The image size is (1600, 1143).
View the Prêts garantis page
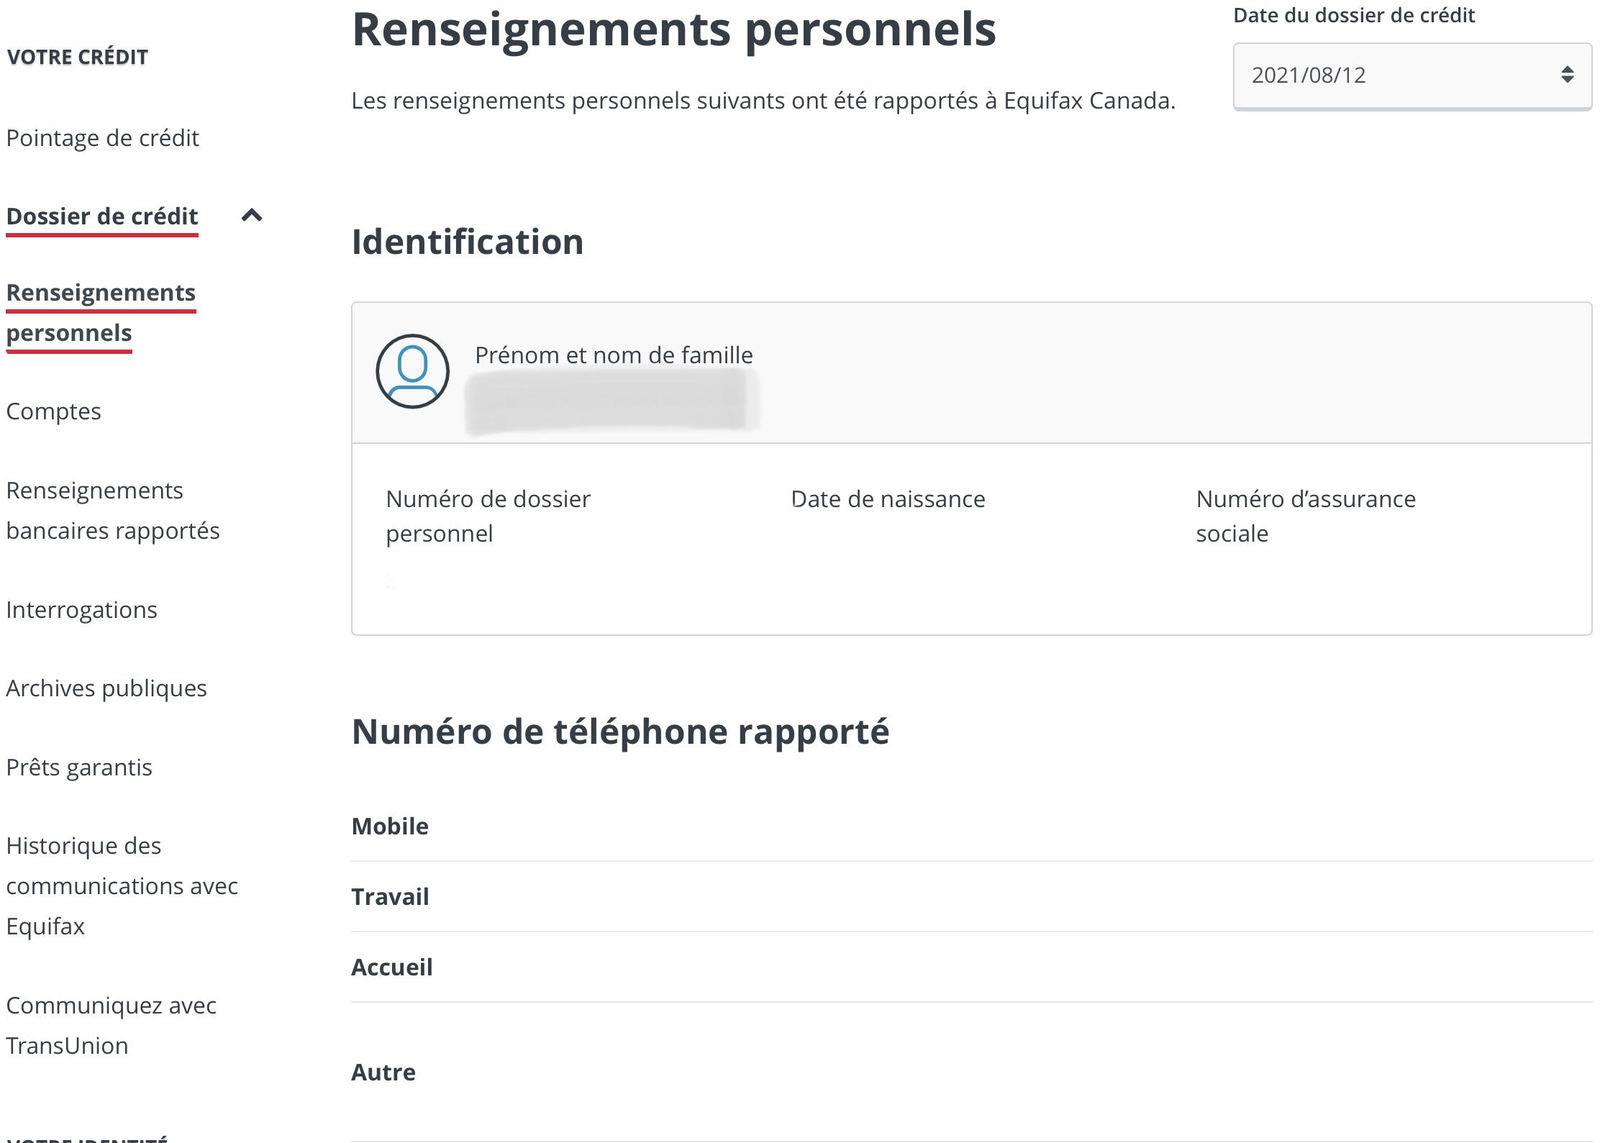click(79, 767)
